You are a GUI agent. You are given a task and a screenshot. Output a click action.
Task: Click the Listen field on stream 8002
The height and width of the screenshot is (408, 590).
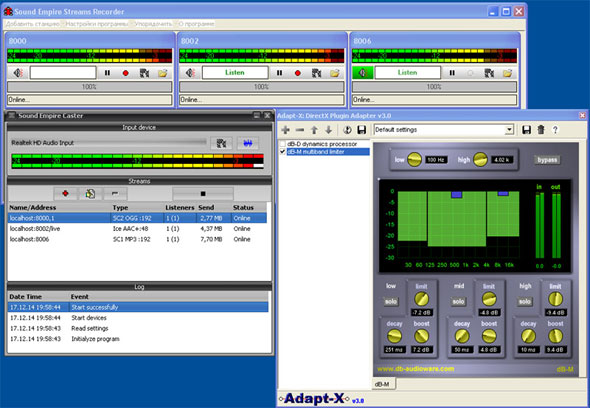coord(235,73)
